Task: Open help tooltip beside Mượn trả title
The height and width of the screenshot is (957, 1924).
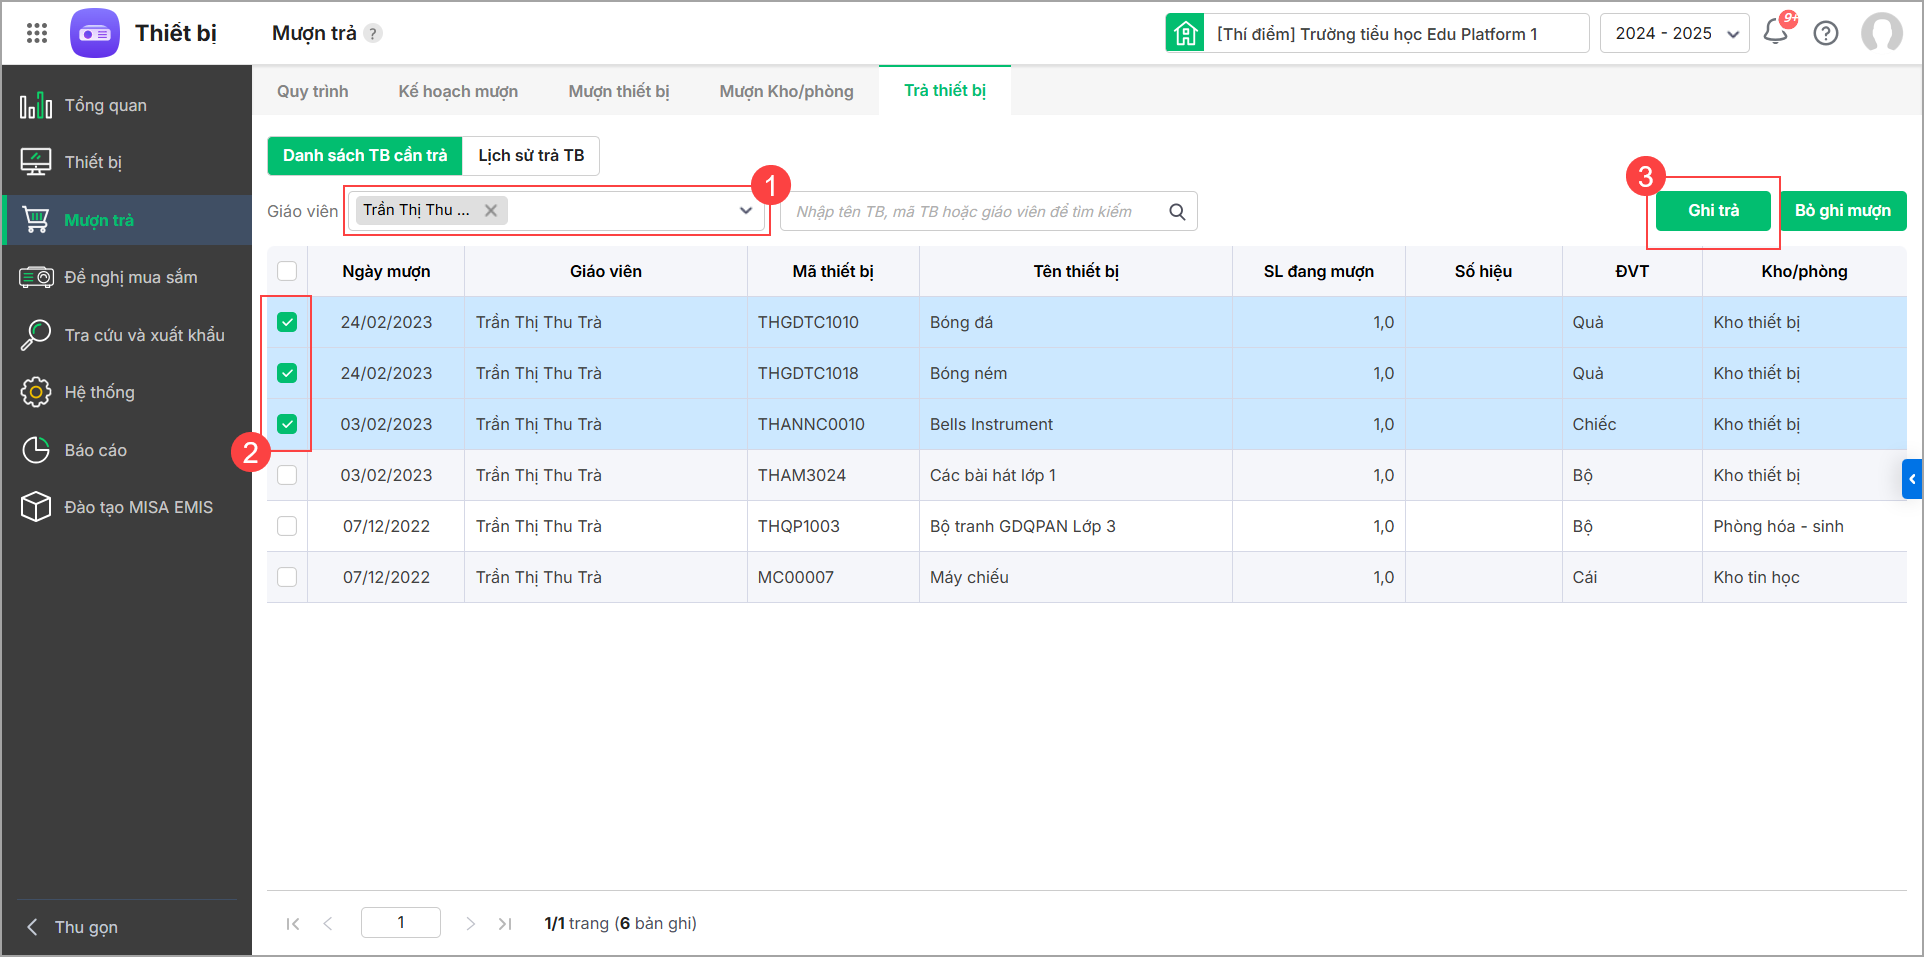Action: point(373,33)
